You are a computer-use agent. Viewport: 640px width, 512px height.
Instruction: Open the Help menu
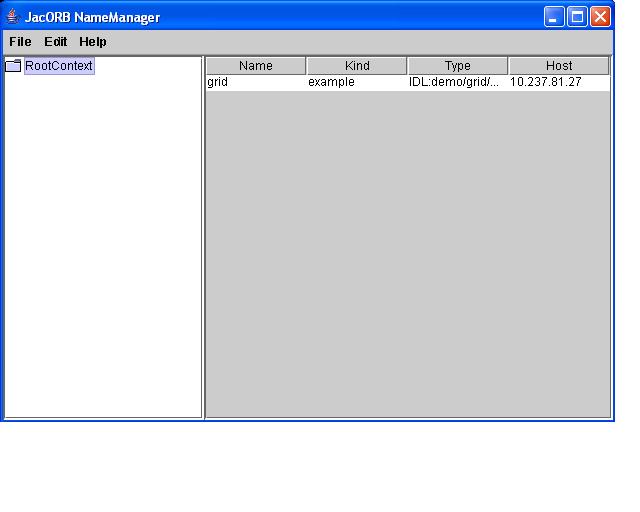(x=93, y=42)
